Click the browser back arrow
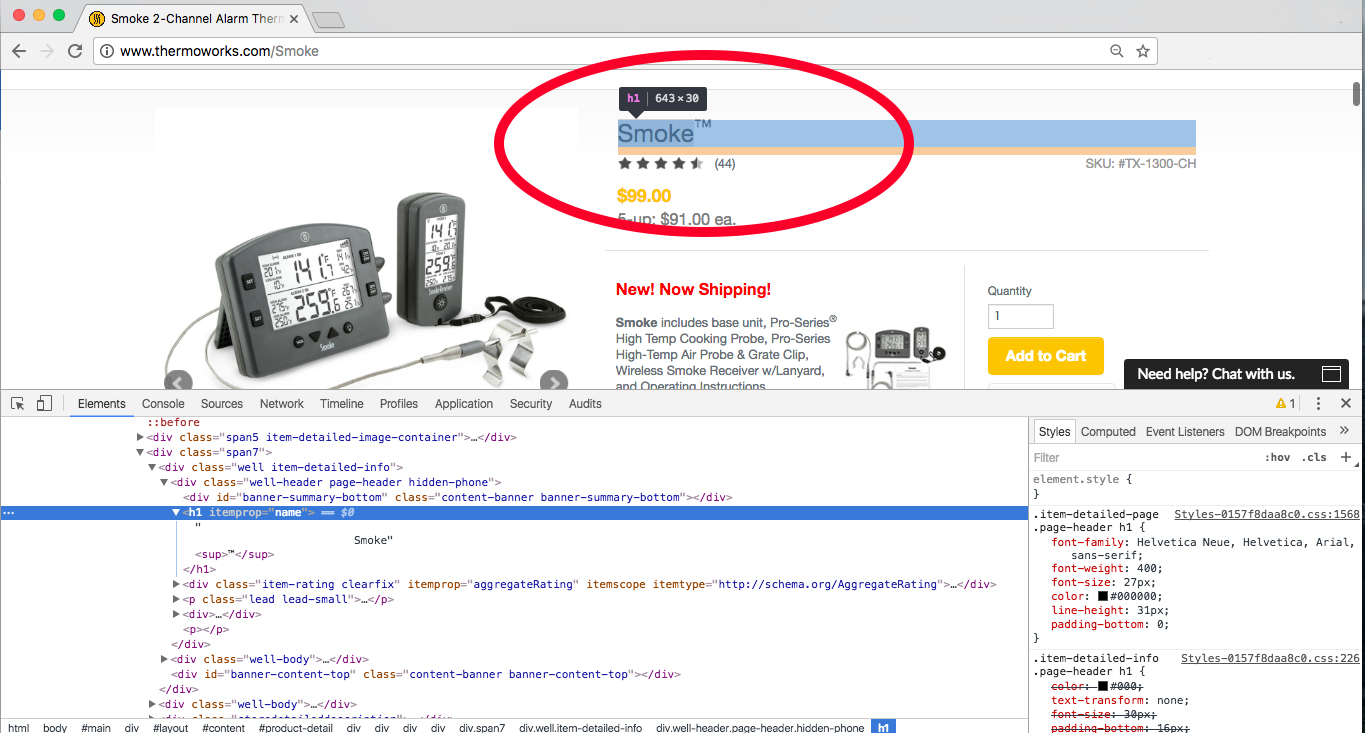This screenshot has width=1365, height=733. (19, 51)
